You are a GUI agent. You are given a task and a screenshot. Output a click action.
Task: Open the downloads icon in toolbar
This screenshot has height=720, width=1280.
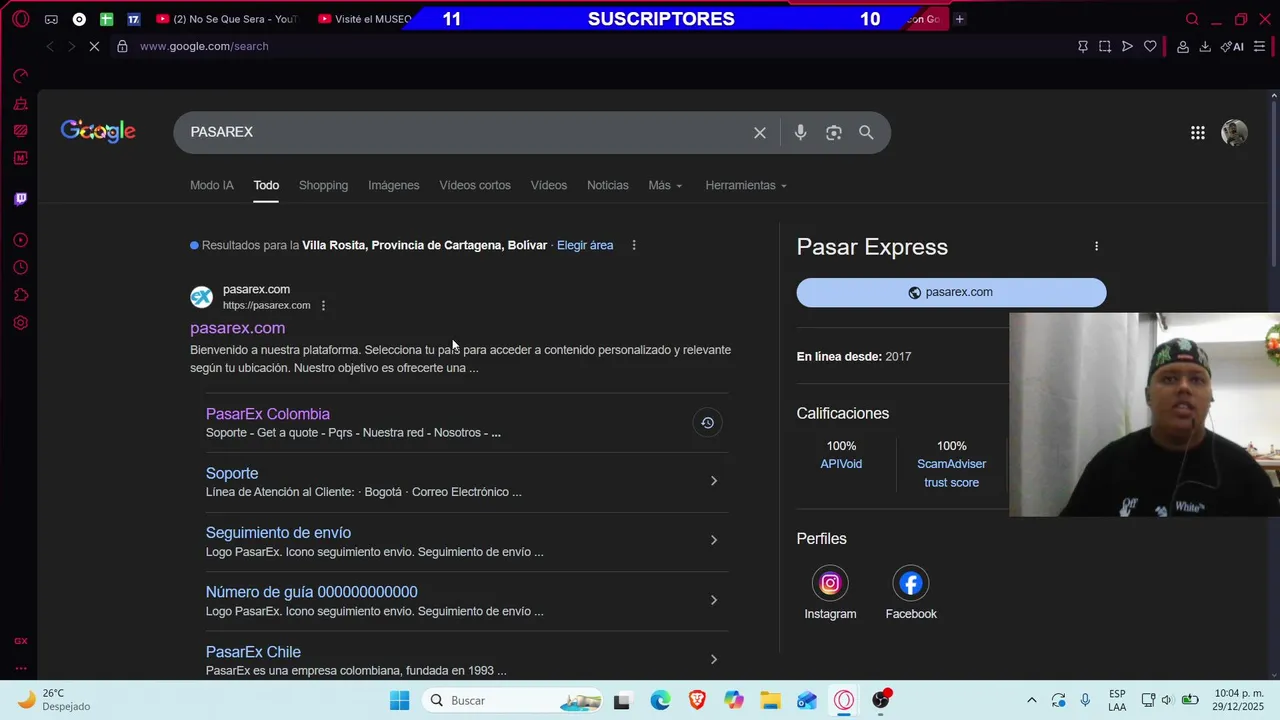point(1205,46)
